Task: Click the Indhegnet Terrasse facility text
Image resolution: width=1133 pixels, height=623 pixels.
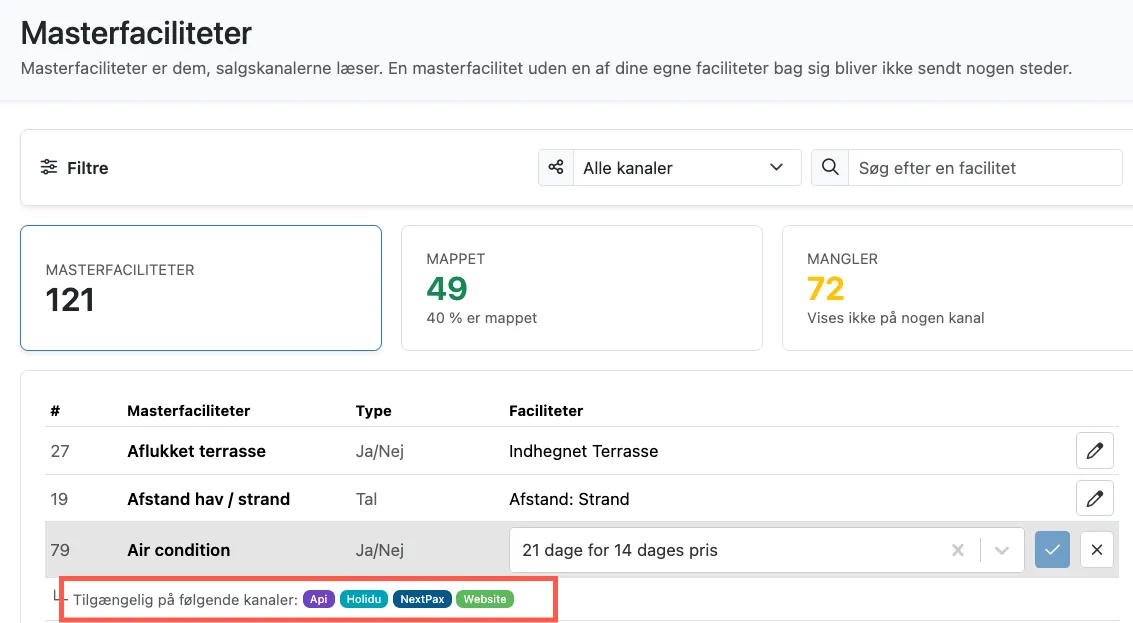Action: [583, 451]
